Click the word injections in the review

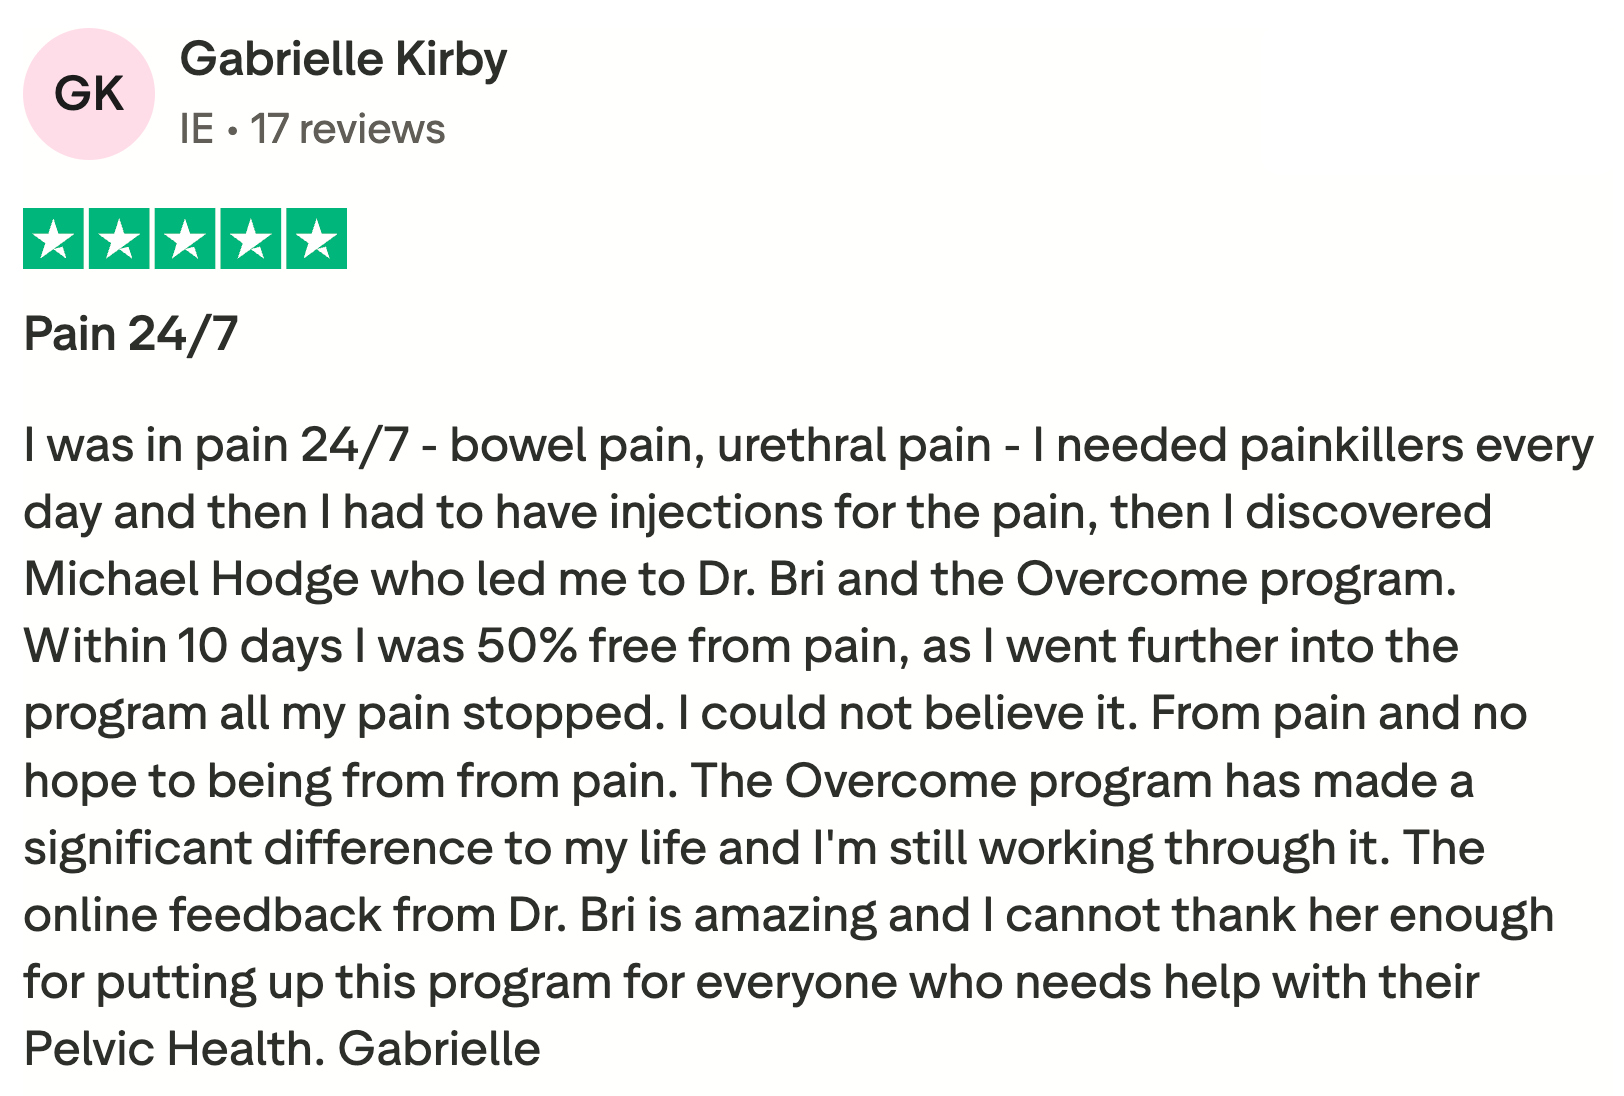point(716,512)
